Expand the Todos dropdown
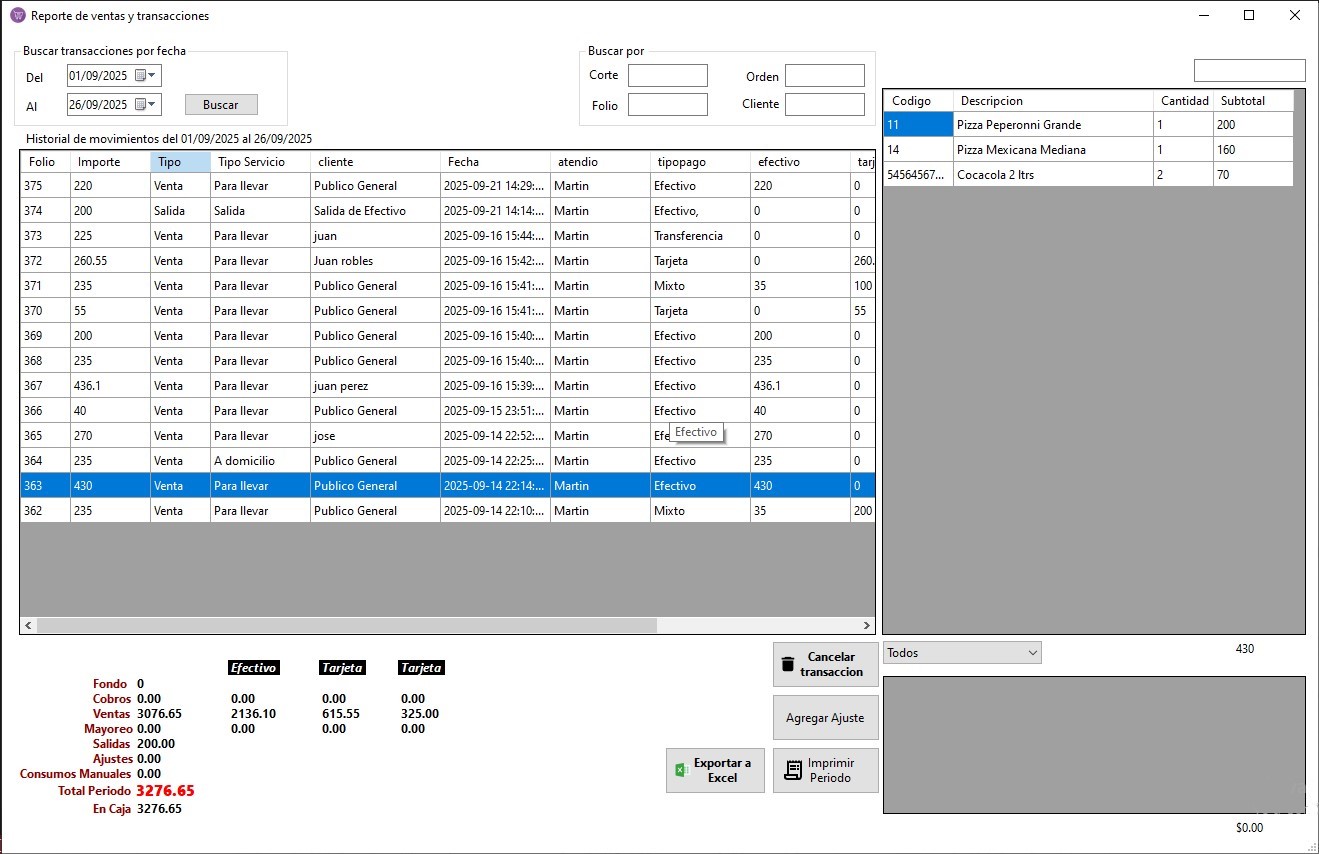The height and width of the screenshot is (854, 1319). (1032, 653)
